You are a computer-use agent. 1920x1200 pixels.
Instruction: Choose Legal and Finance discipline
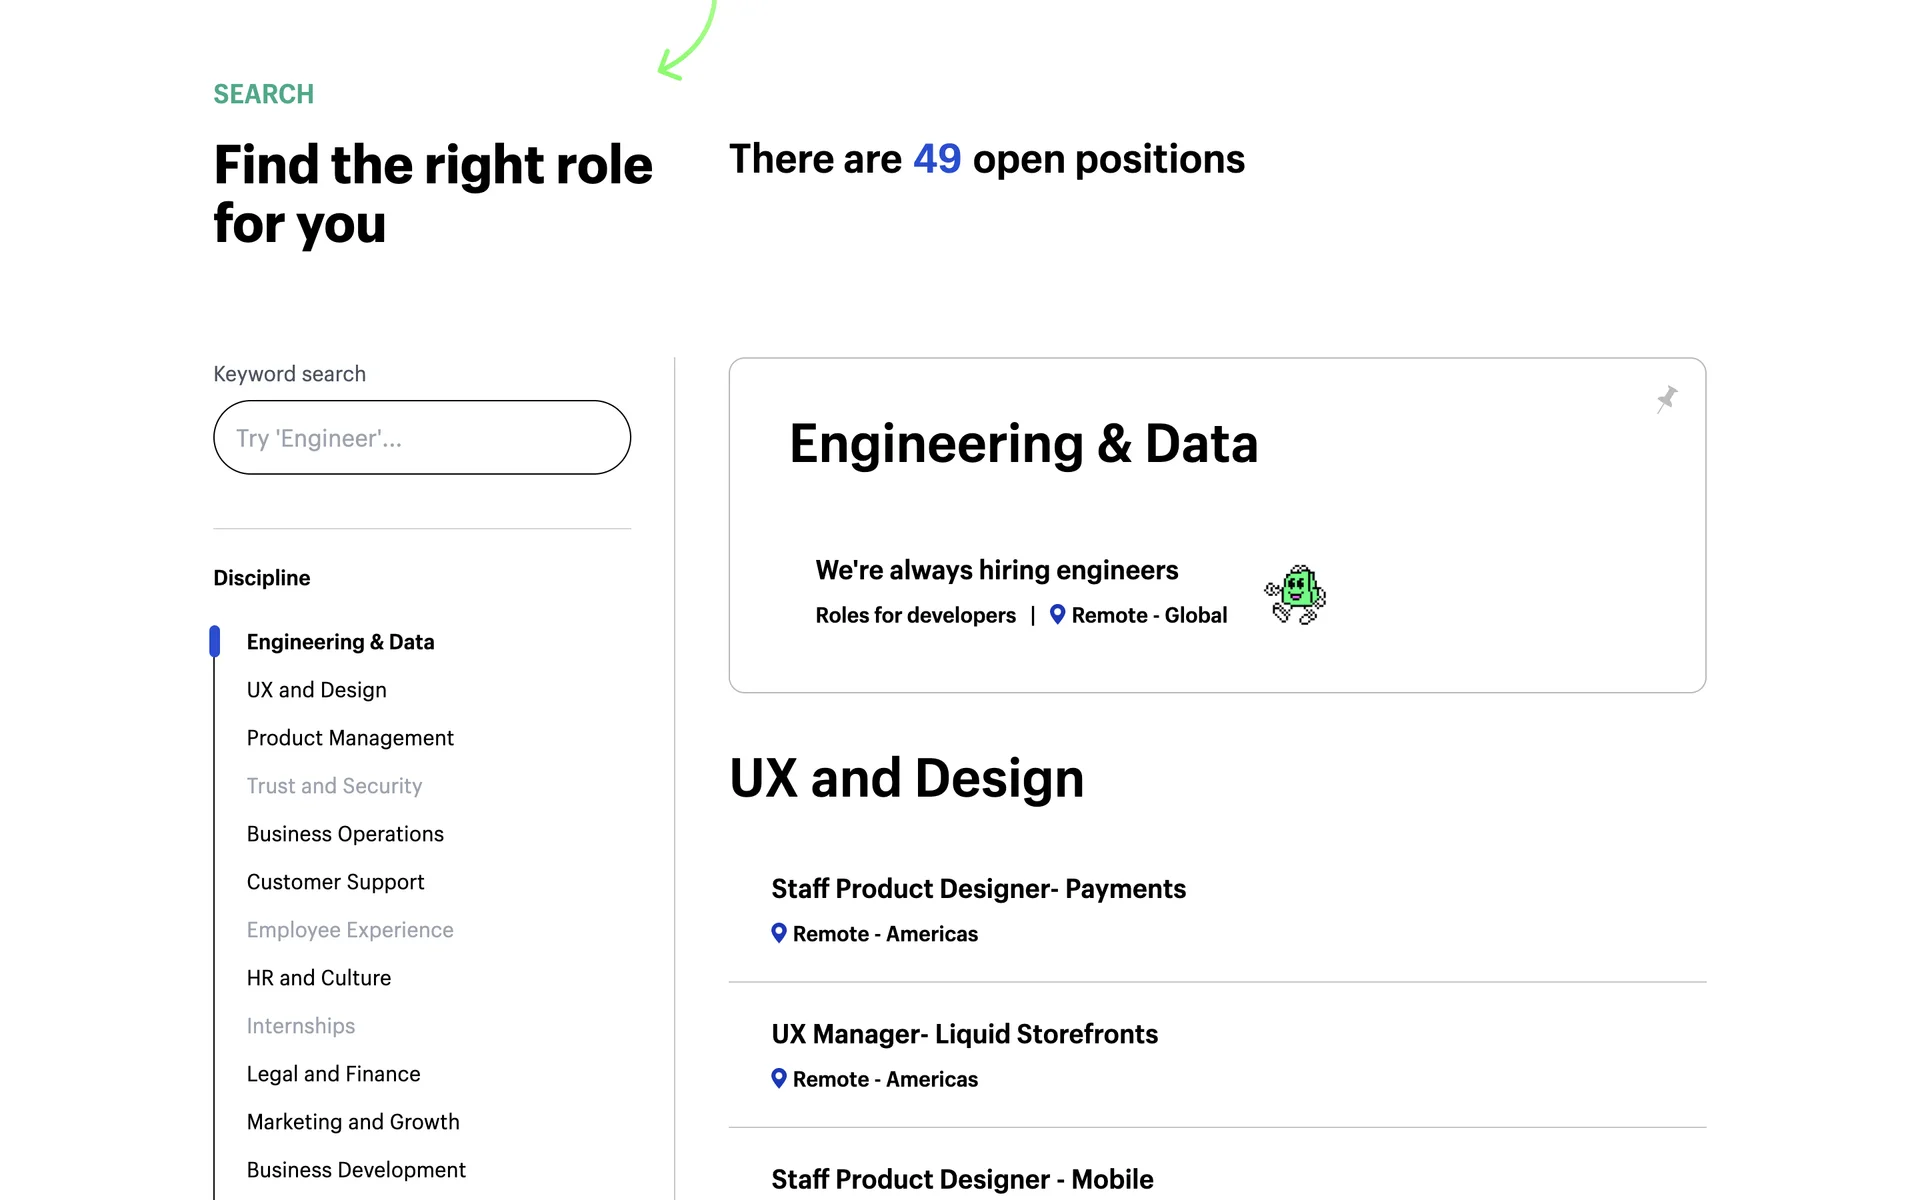point(333,1074)
